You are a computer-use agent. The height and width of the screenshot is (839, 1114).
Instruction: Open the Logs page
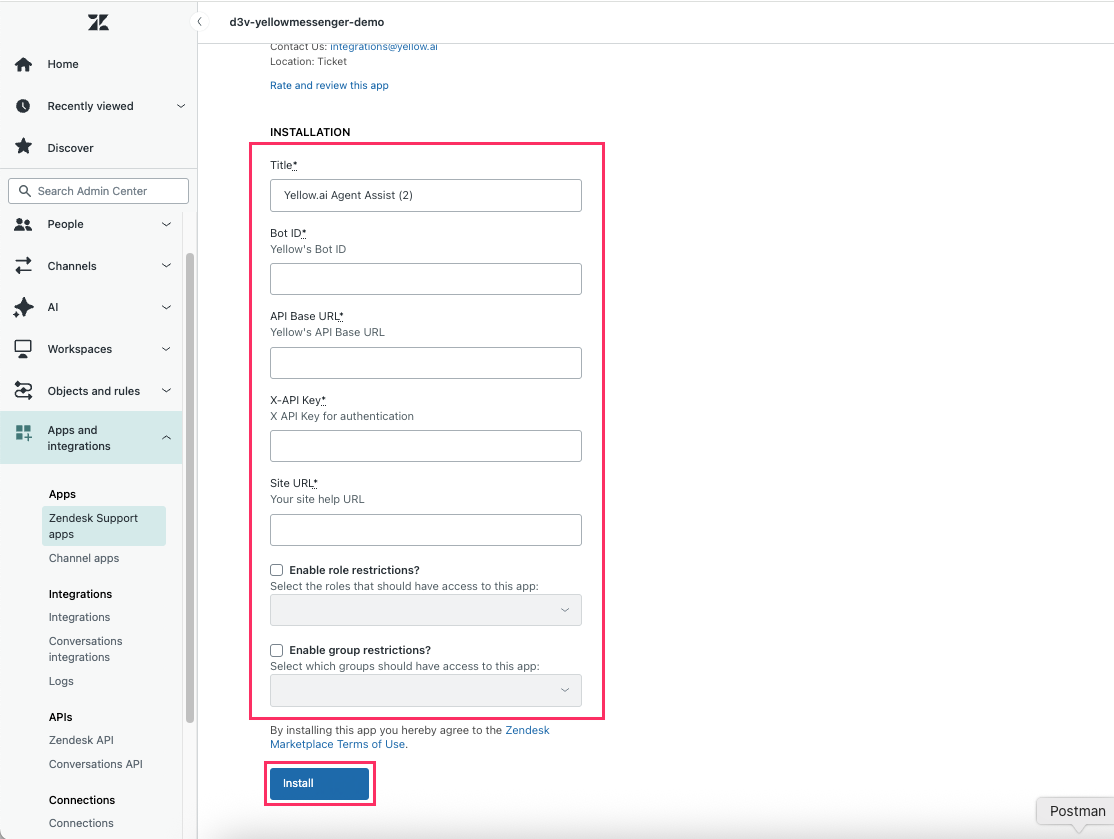pos(61,681)
